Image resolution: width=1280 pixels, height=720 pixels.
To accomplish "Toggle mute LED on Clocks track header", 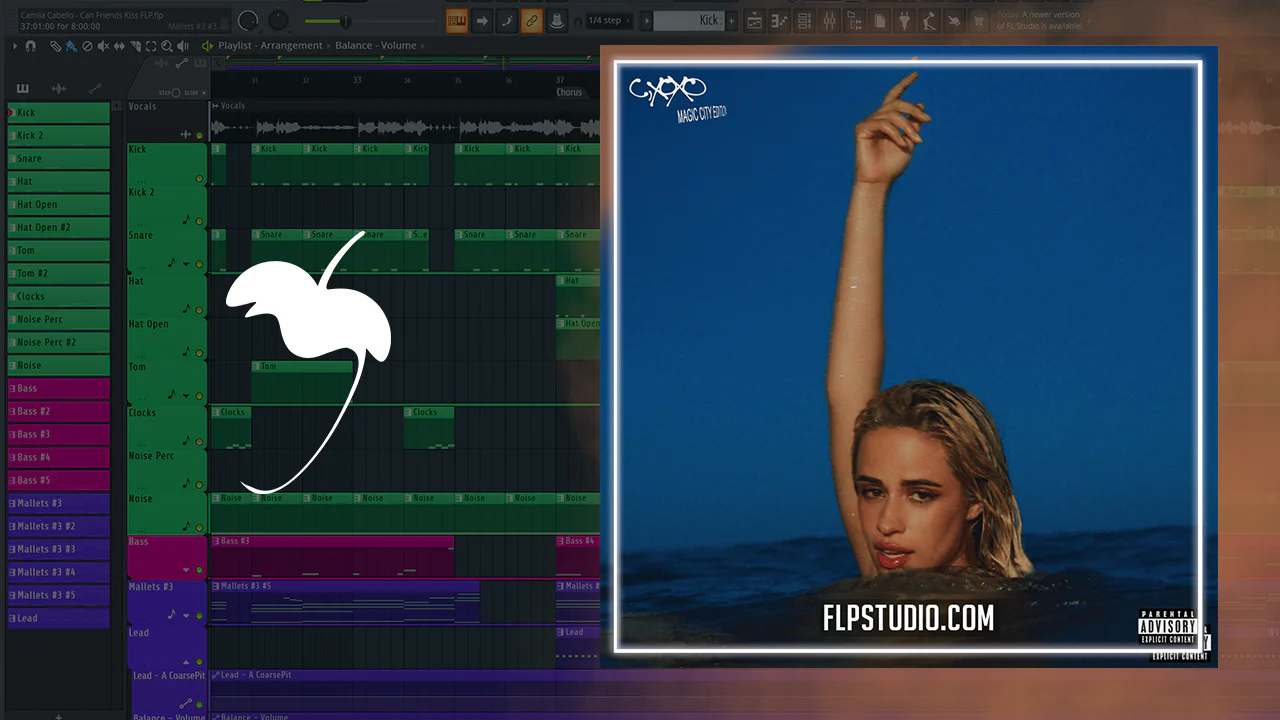I will point(199,441).
